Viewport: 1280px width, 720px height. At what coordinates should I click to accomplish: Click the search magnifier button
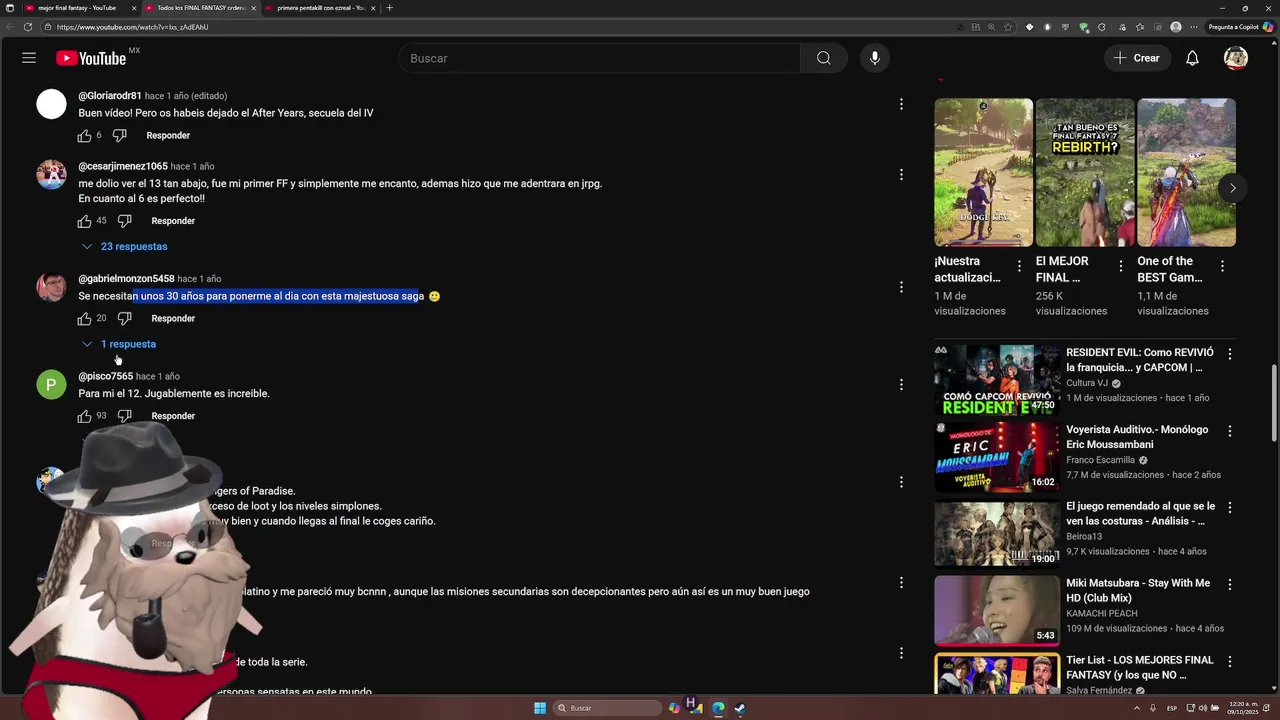pyautogui.click(x=823, y=58)
